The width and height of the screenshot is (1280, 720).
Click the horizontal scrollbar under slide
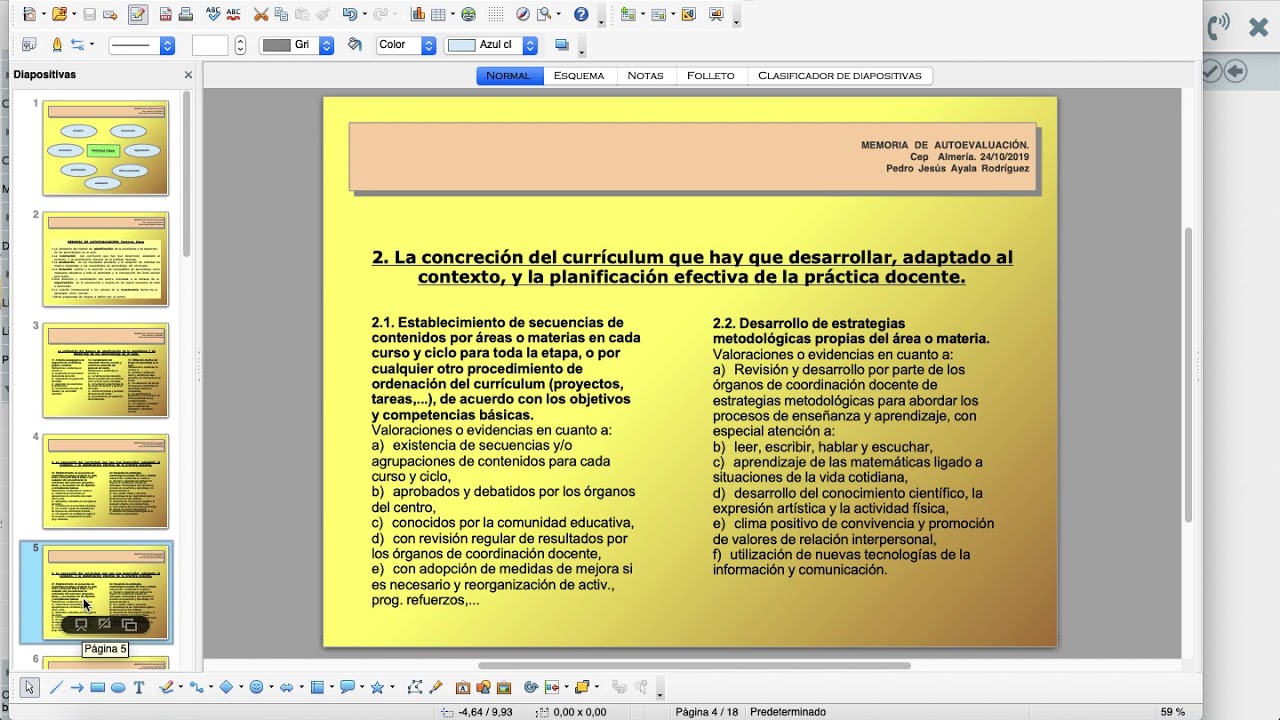coord(694,665)
